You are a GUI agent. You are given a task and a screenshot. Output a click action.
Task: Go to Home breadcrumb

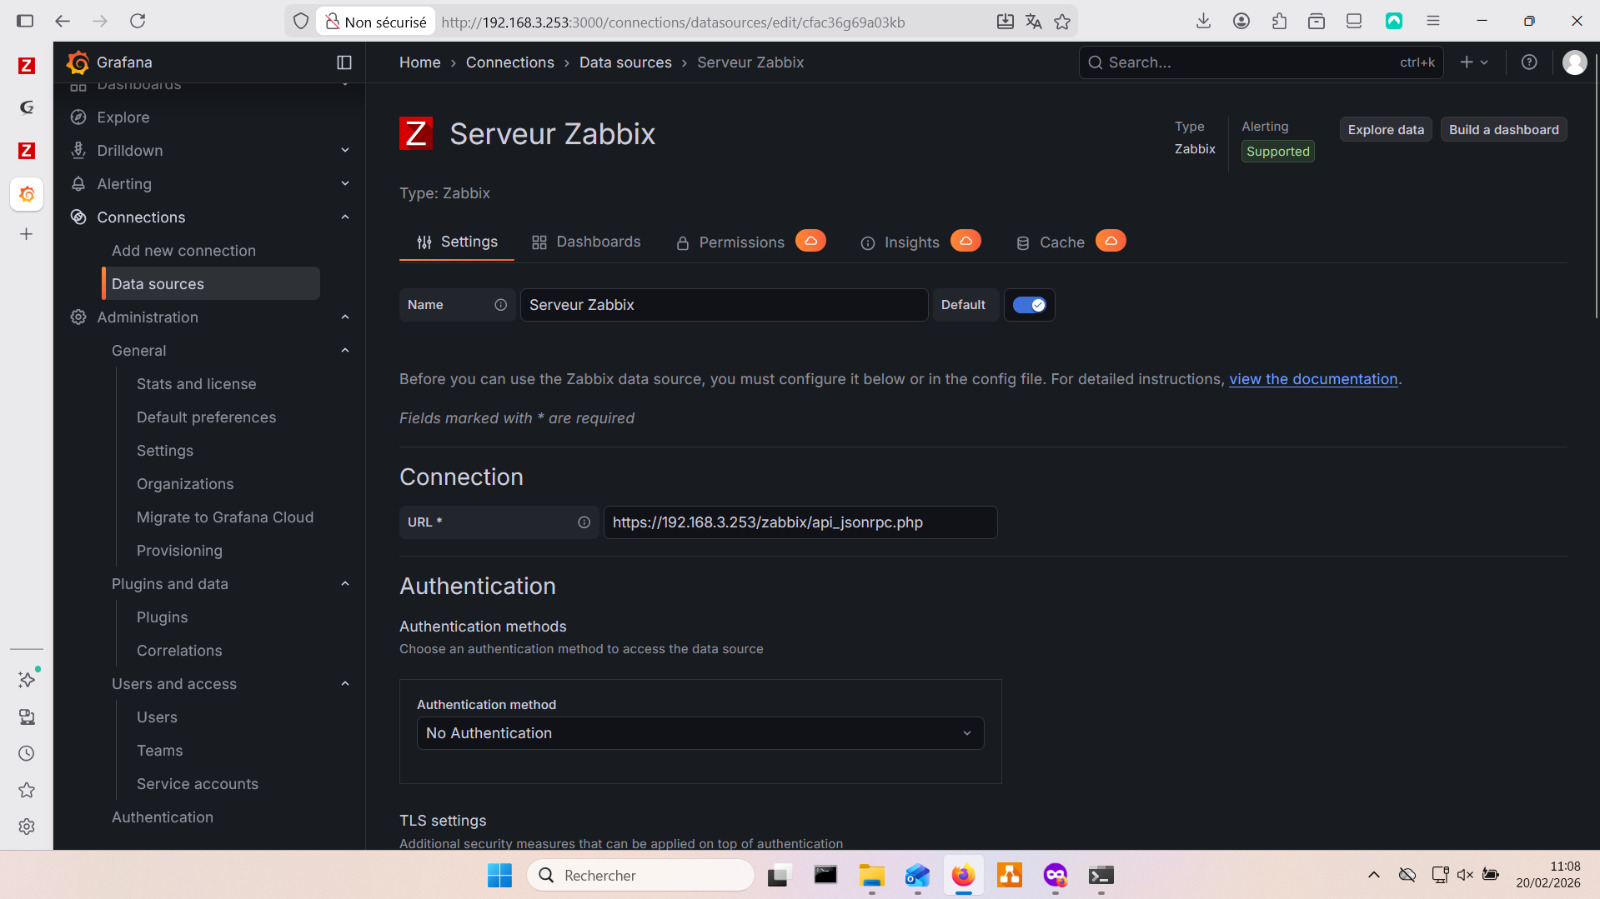pyautogui.click(x=420, y=62)
